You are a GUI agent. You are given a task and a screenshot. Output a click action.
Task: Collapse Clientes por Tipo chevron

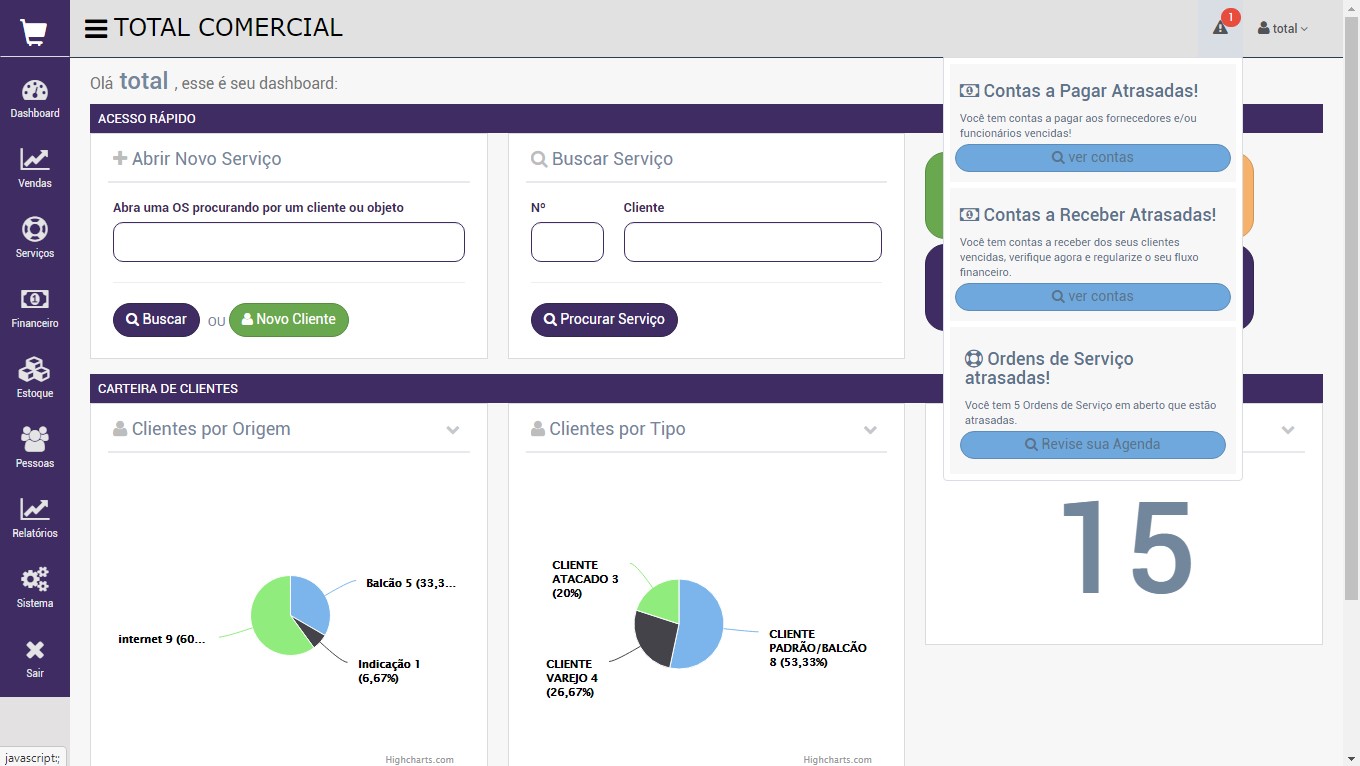point(870,430)
